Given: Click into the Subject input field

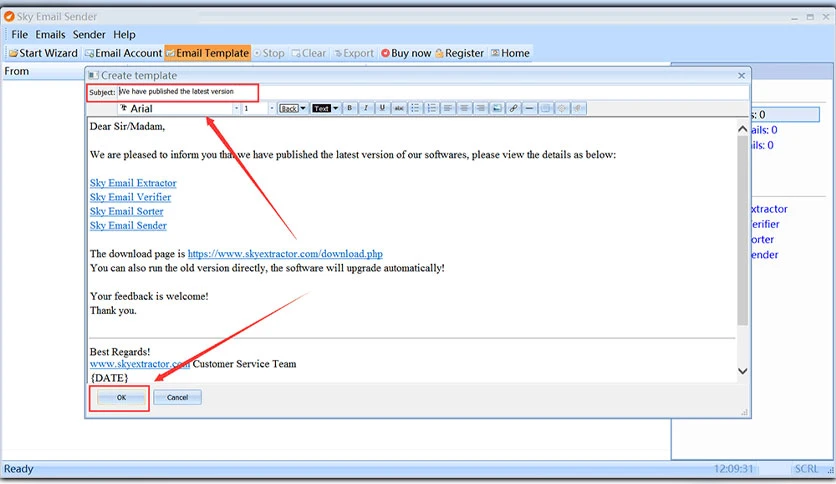Looking at the screenshot, I should pos(433,92).
